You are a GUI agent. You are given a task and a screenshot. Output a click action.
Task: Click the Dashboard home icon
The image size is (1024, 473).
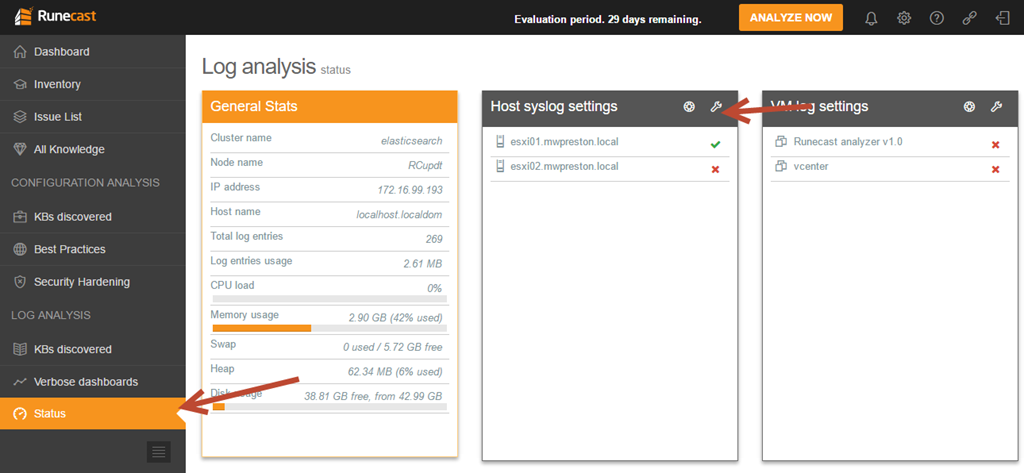click(20, 52)
